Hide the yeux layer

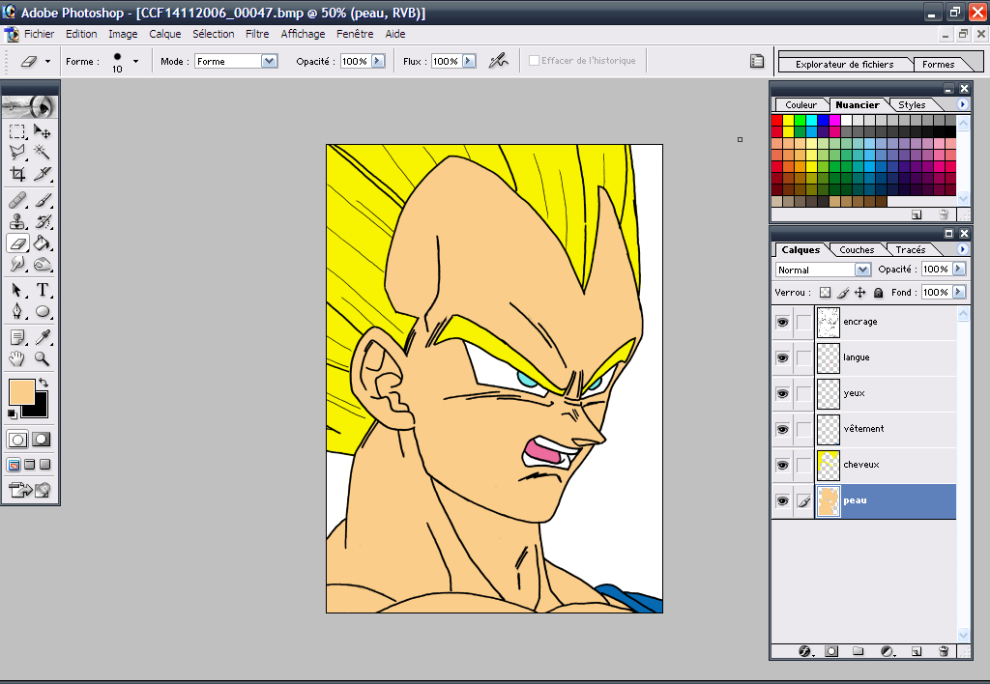[x=782, y=393]
